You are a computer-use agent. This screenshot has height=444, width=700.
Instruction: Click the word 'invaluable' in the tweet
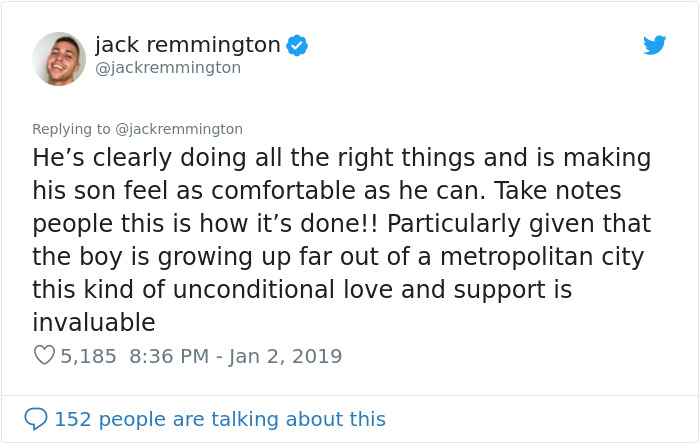coord(93,323)
